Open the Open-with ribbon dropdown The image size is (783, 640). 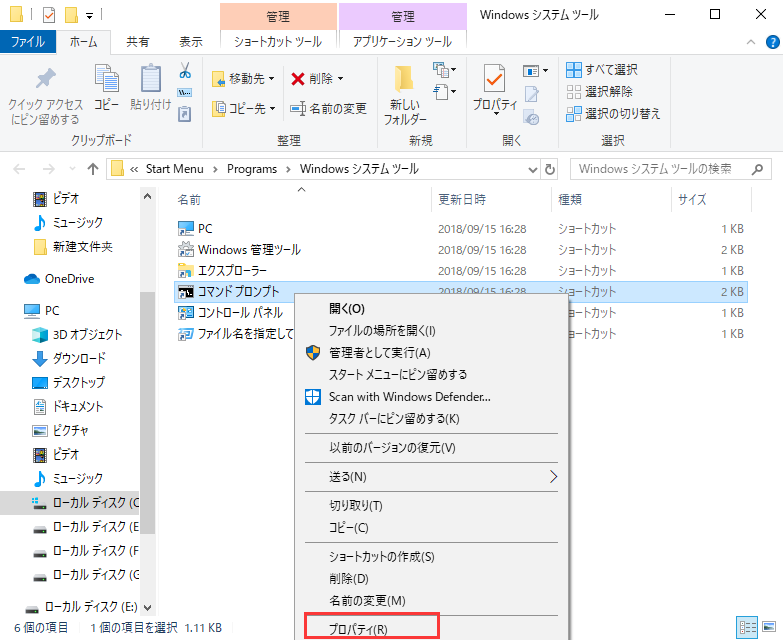535,71
